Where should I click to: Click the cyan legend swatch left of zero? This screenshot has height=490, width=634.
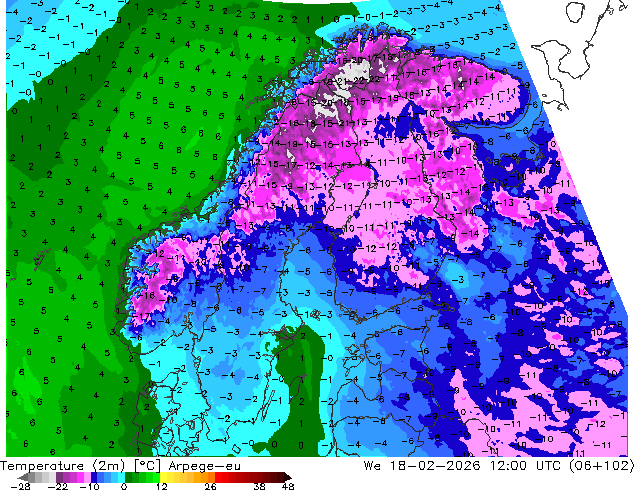(121, 477)
